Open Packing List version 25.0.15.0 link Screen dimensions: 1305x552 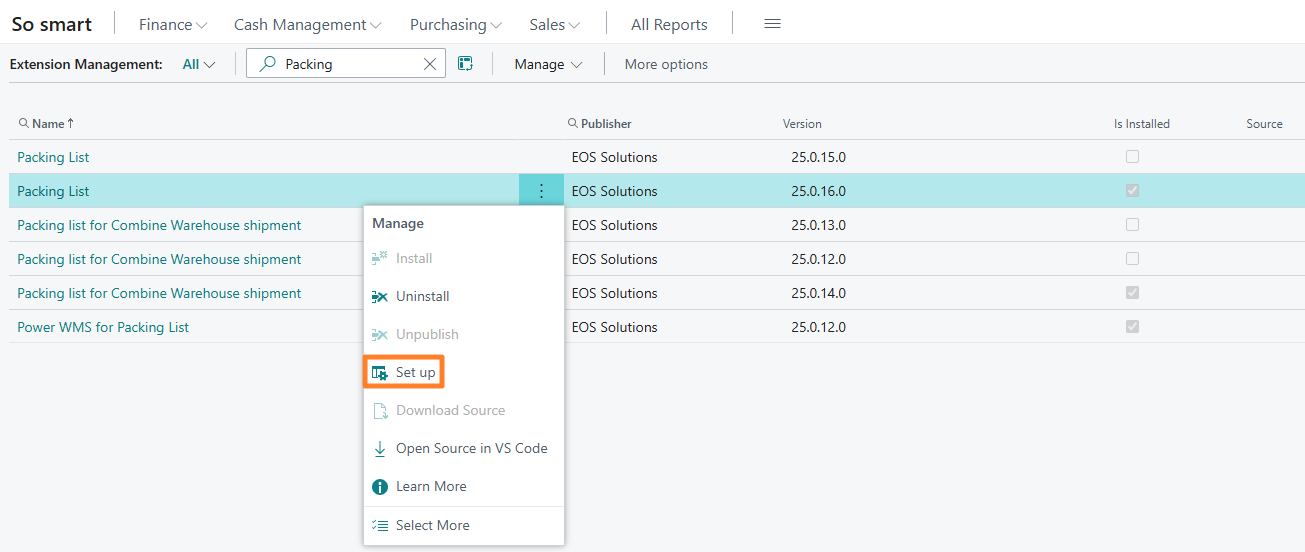pos(53,157)
